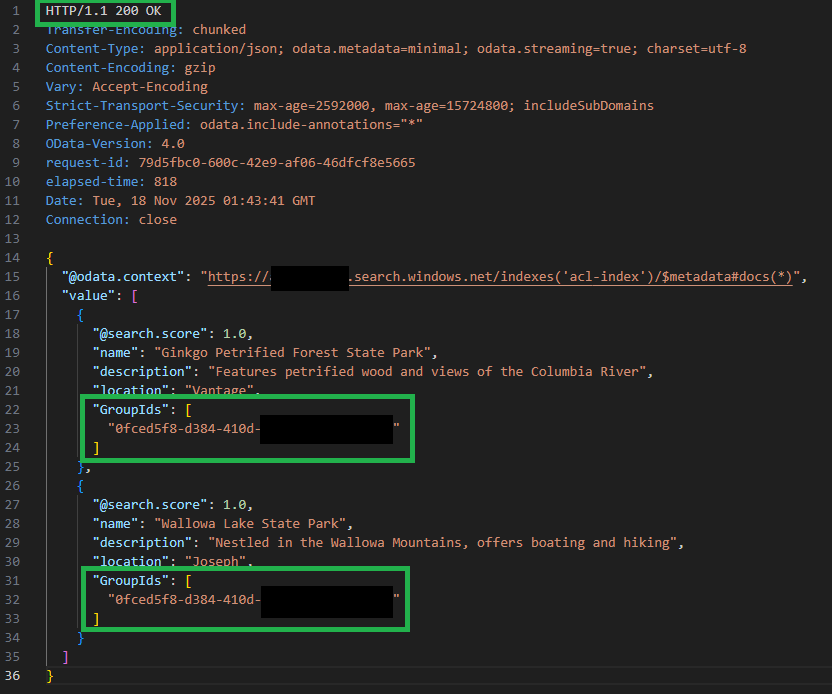Select line number 36 in the gutter
The height and width of the screenshot is (694, 832).
point(14,676)
